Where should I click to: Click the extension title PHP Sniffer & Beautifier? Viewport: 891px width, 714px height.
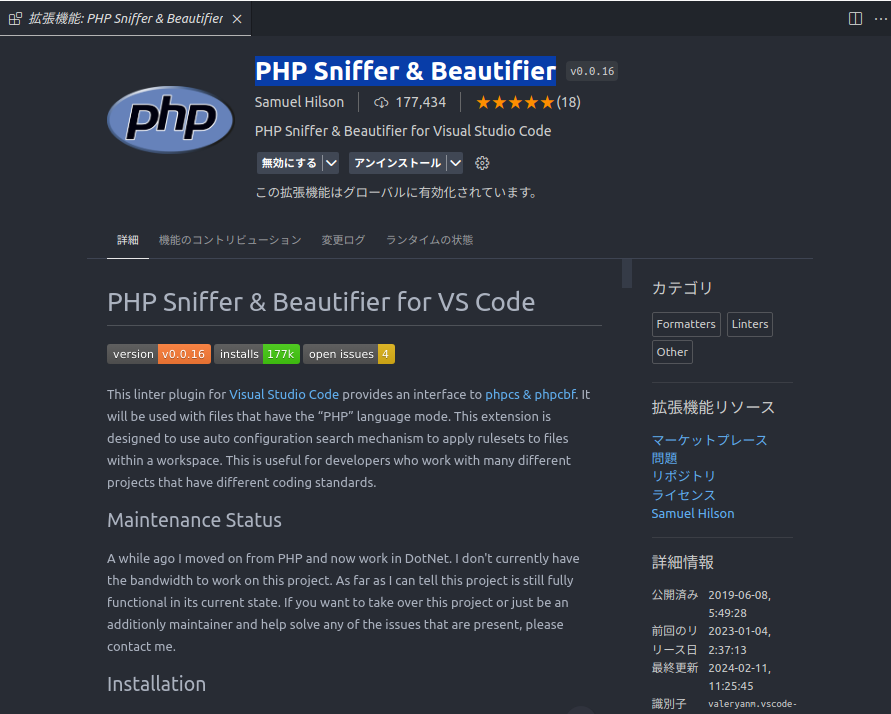(x=405, y=71)
